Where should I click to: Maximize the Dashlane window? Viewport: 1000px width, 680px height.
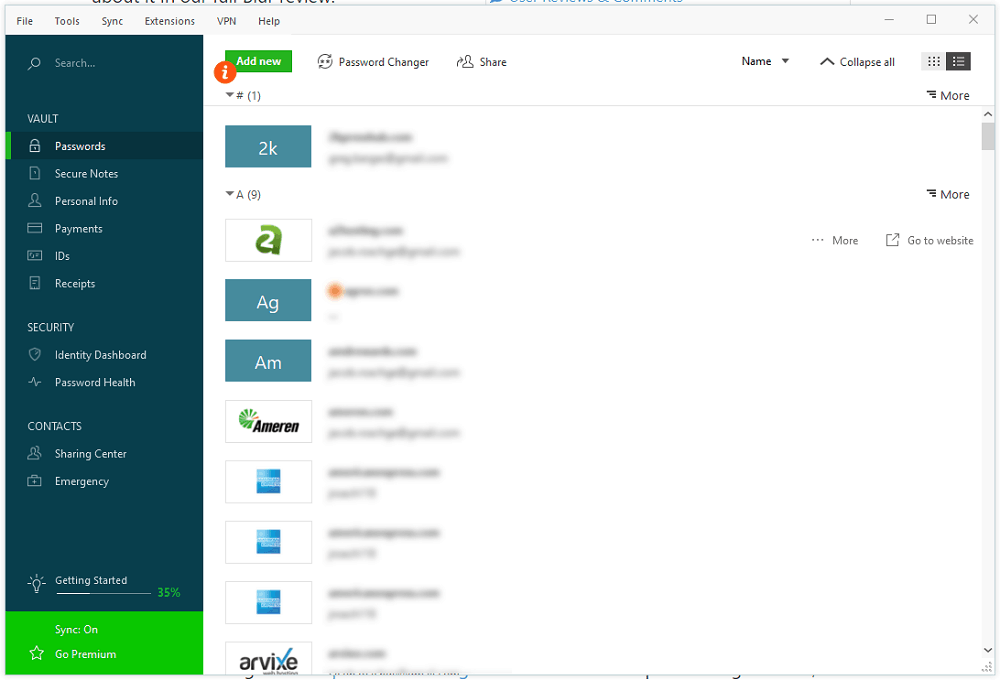(931, 20)
